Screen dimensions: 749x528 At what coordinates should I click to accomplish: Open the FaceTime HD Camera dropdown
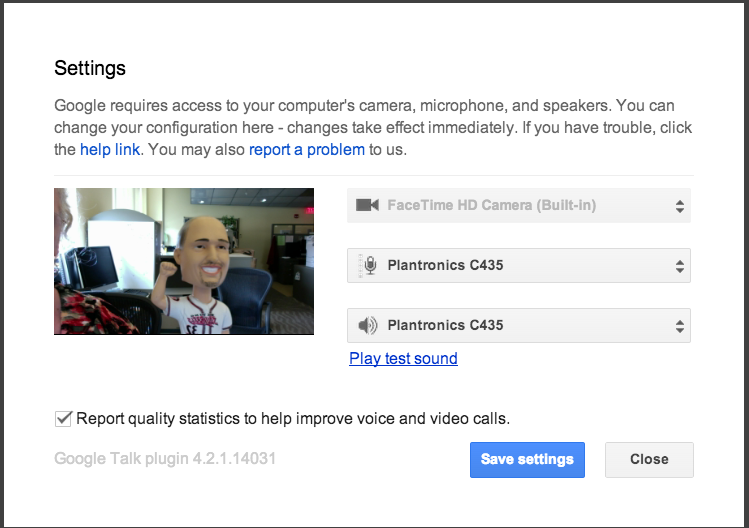tap(518, 206)
